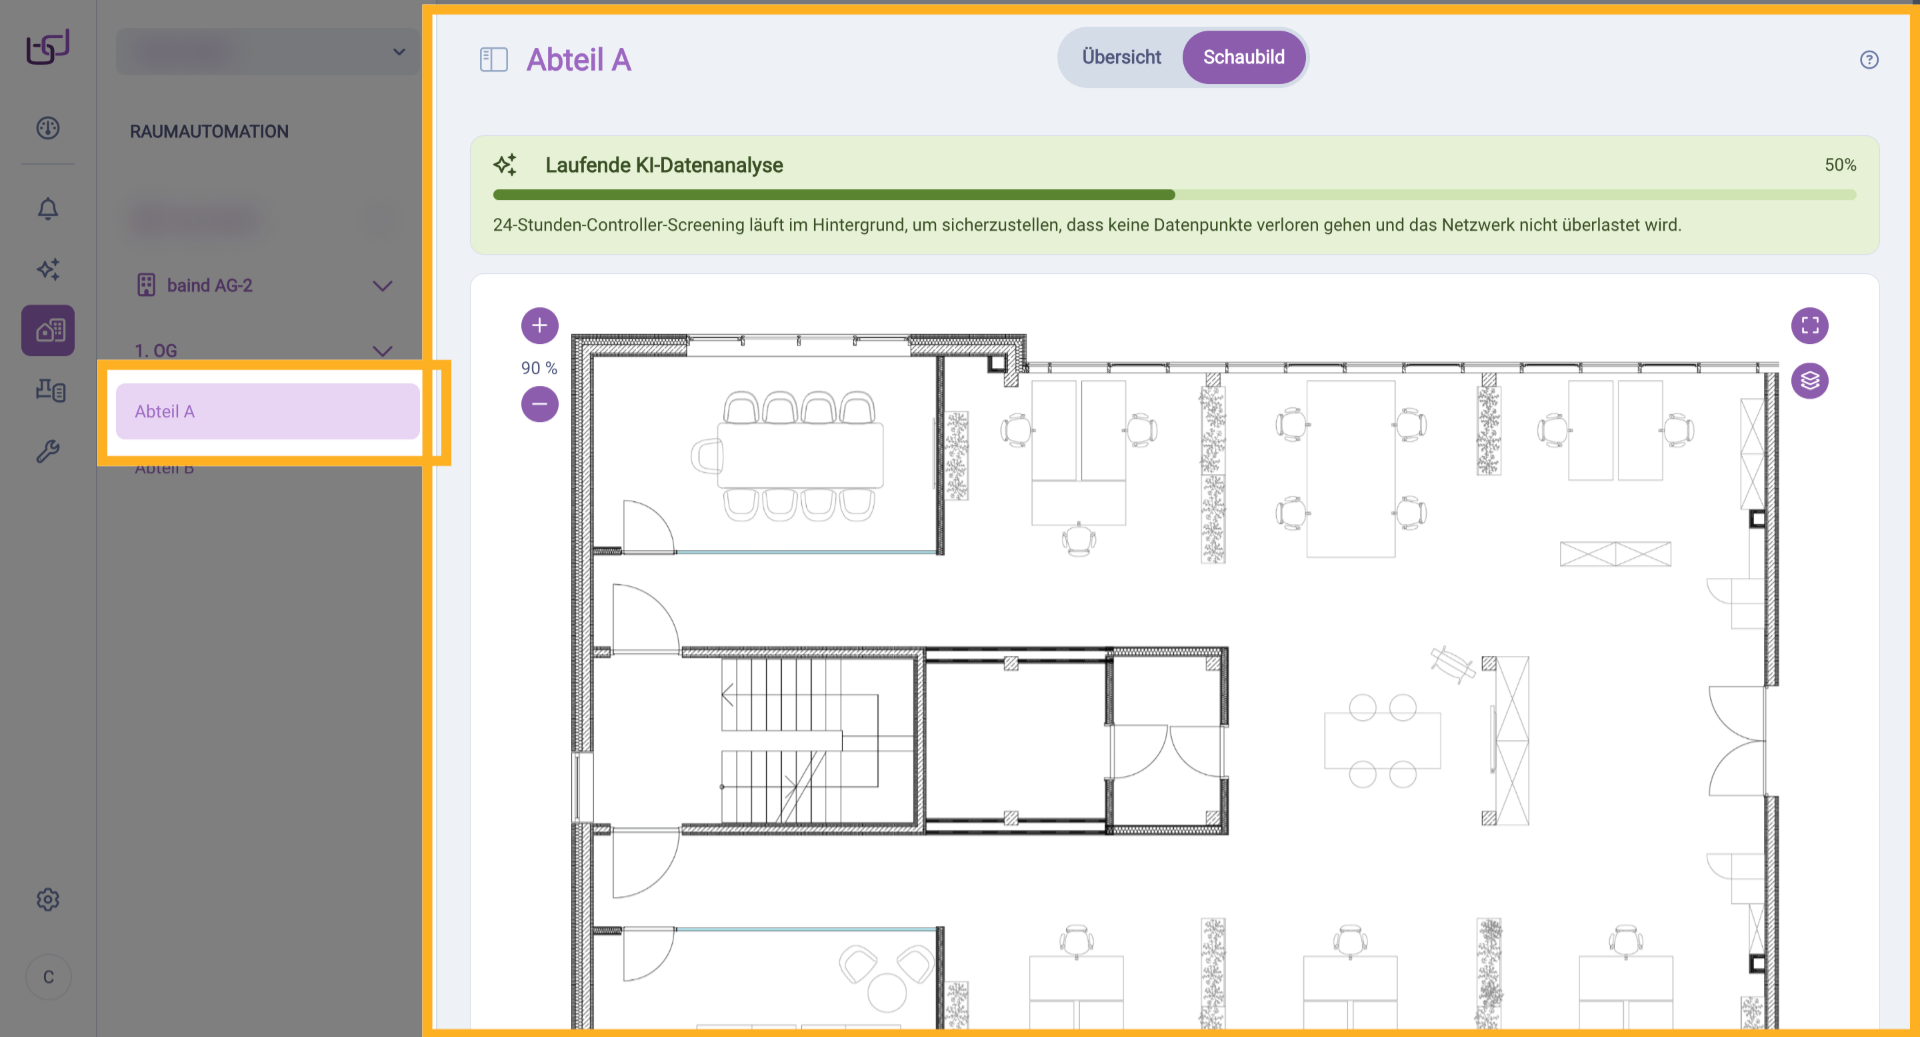The width and height of the screenshot is (1920, 1037).
Task: Click the KI-Datenanalyse progress bar
Action: (1174, 195)
